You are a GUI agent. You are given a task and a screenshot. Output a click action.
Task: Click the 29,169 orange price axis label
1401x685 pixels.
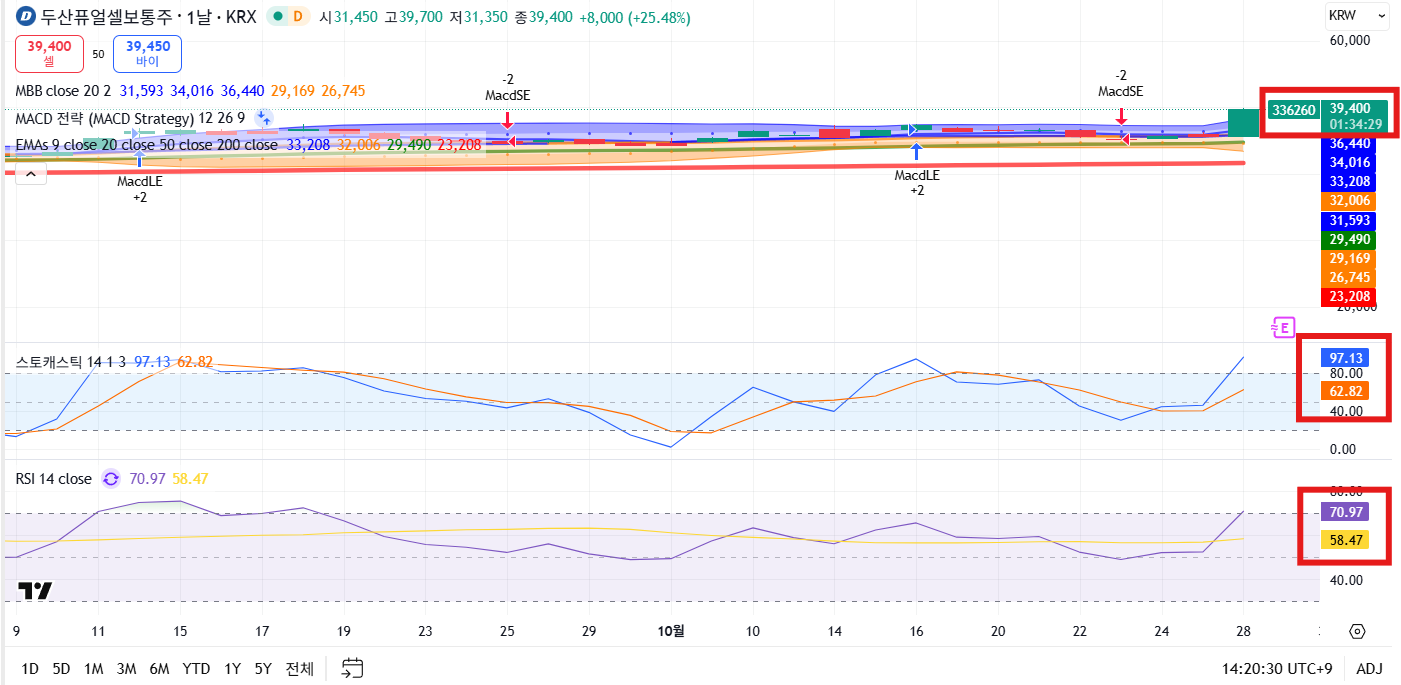(x=1350, y=259)
